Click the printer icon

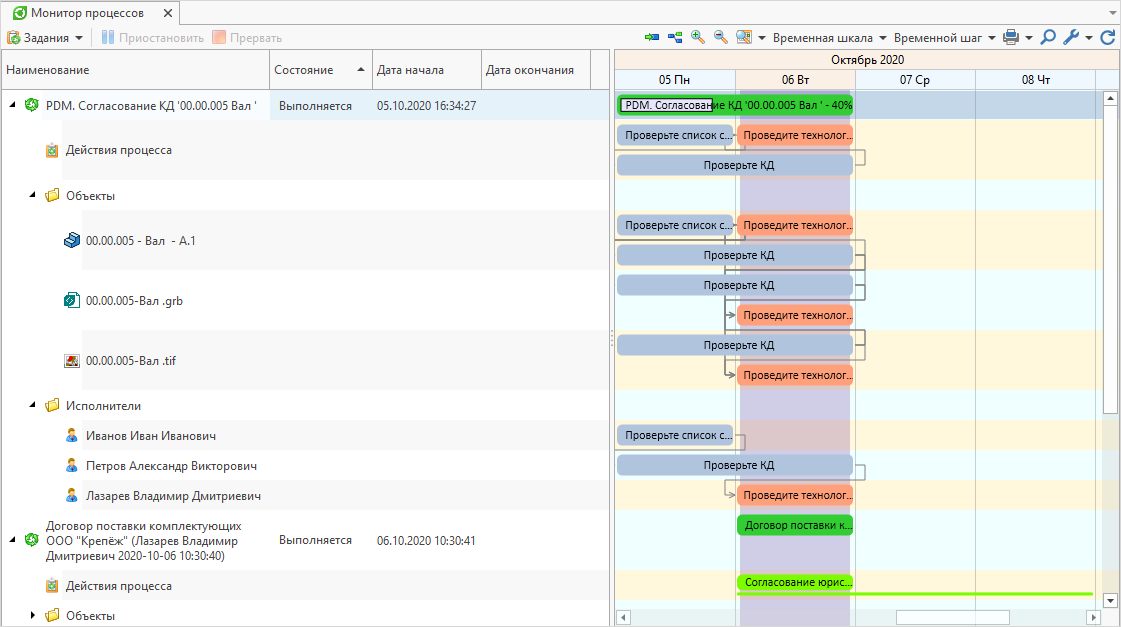(1010, 37)
